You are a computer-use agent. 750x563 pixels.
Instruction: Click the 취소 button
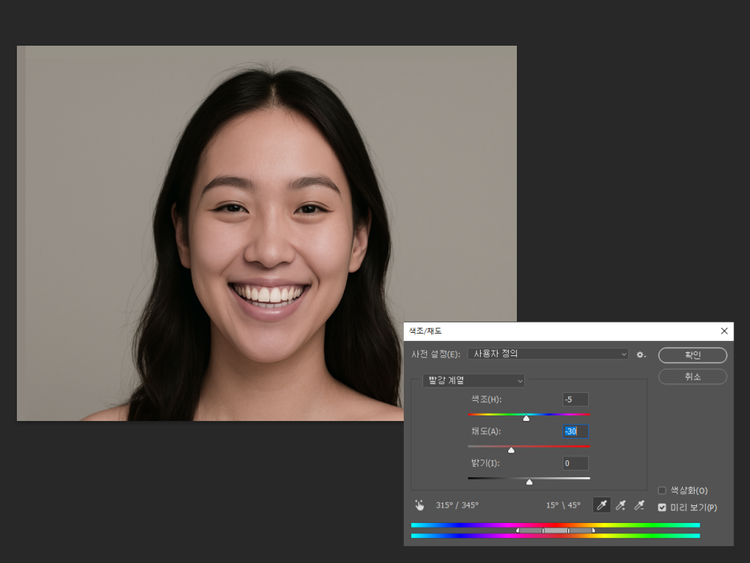coord(692,377)
